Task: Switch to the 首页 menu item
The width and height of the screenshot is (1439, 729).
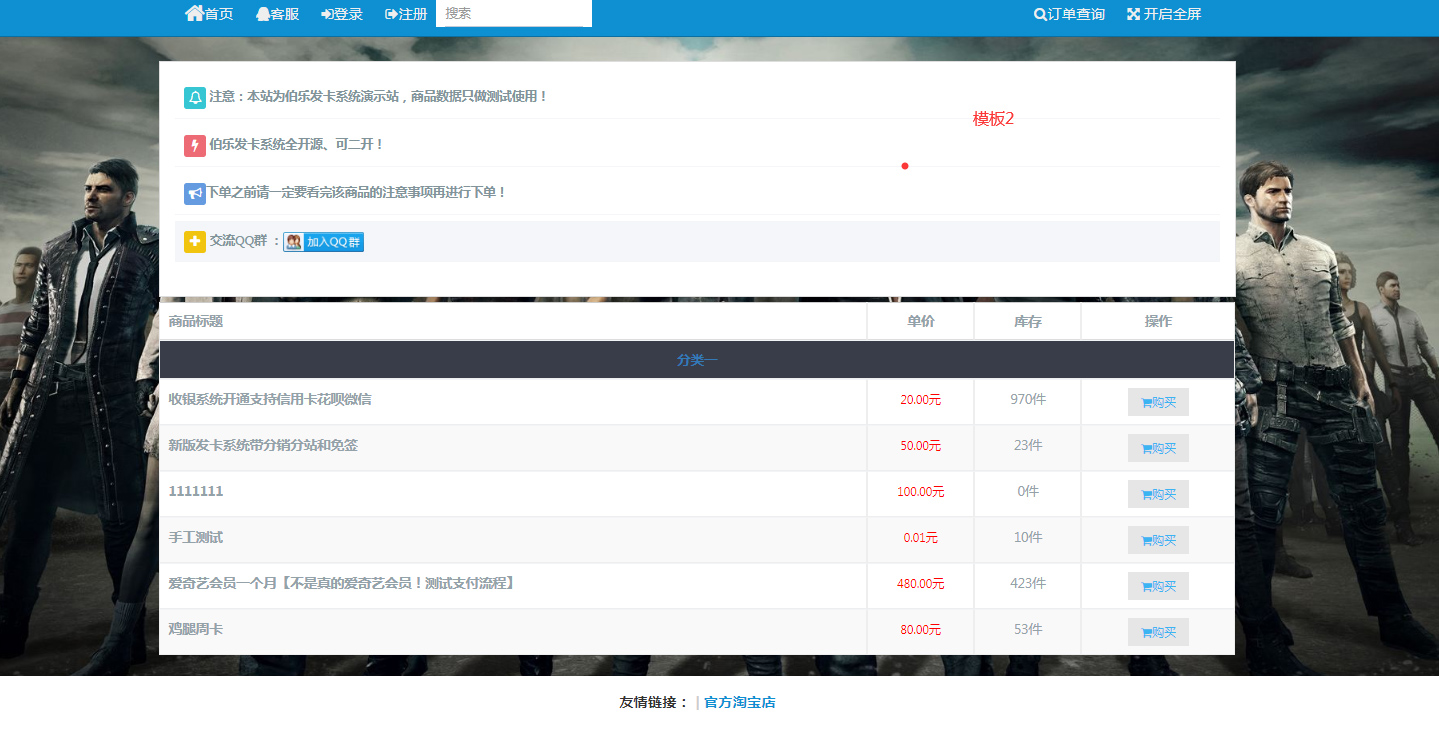Action: (x=209, y=13)
